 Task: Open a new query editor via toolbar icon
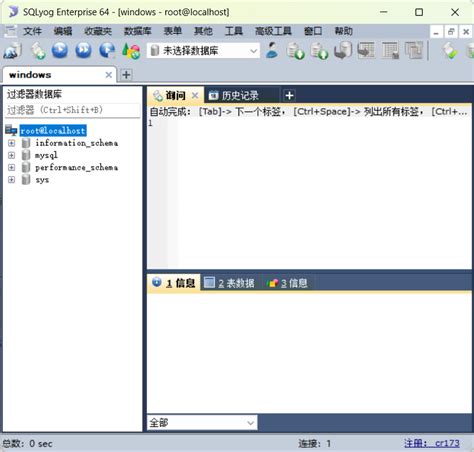(x=38, y=51)
